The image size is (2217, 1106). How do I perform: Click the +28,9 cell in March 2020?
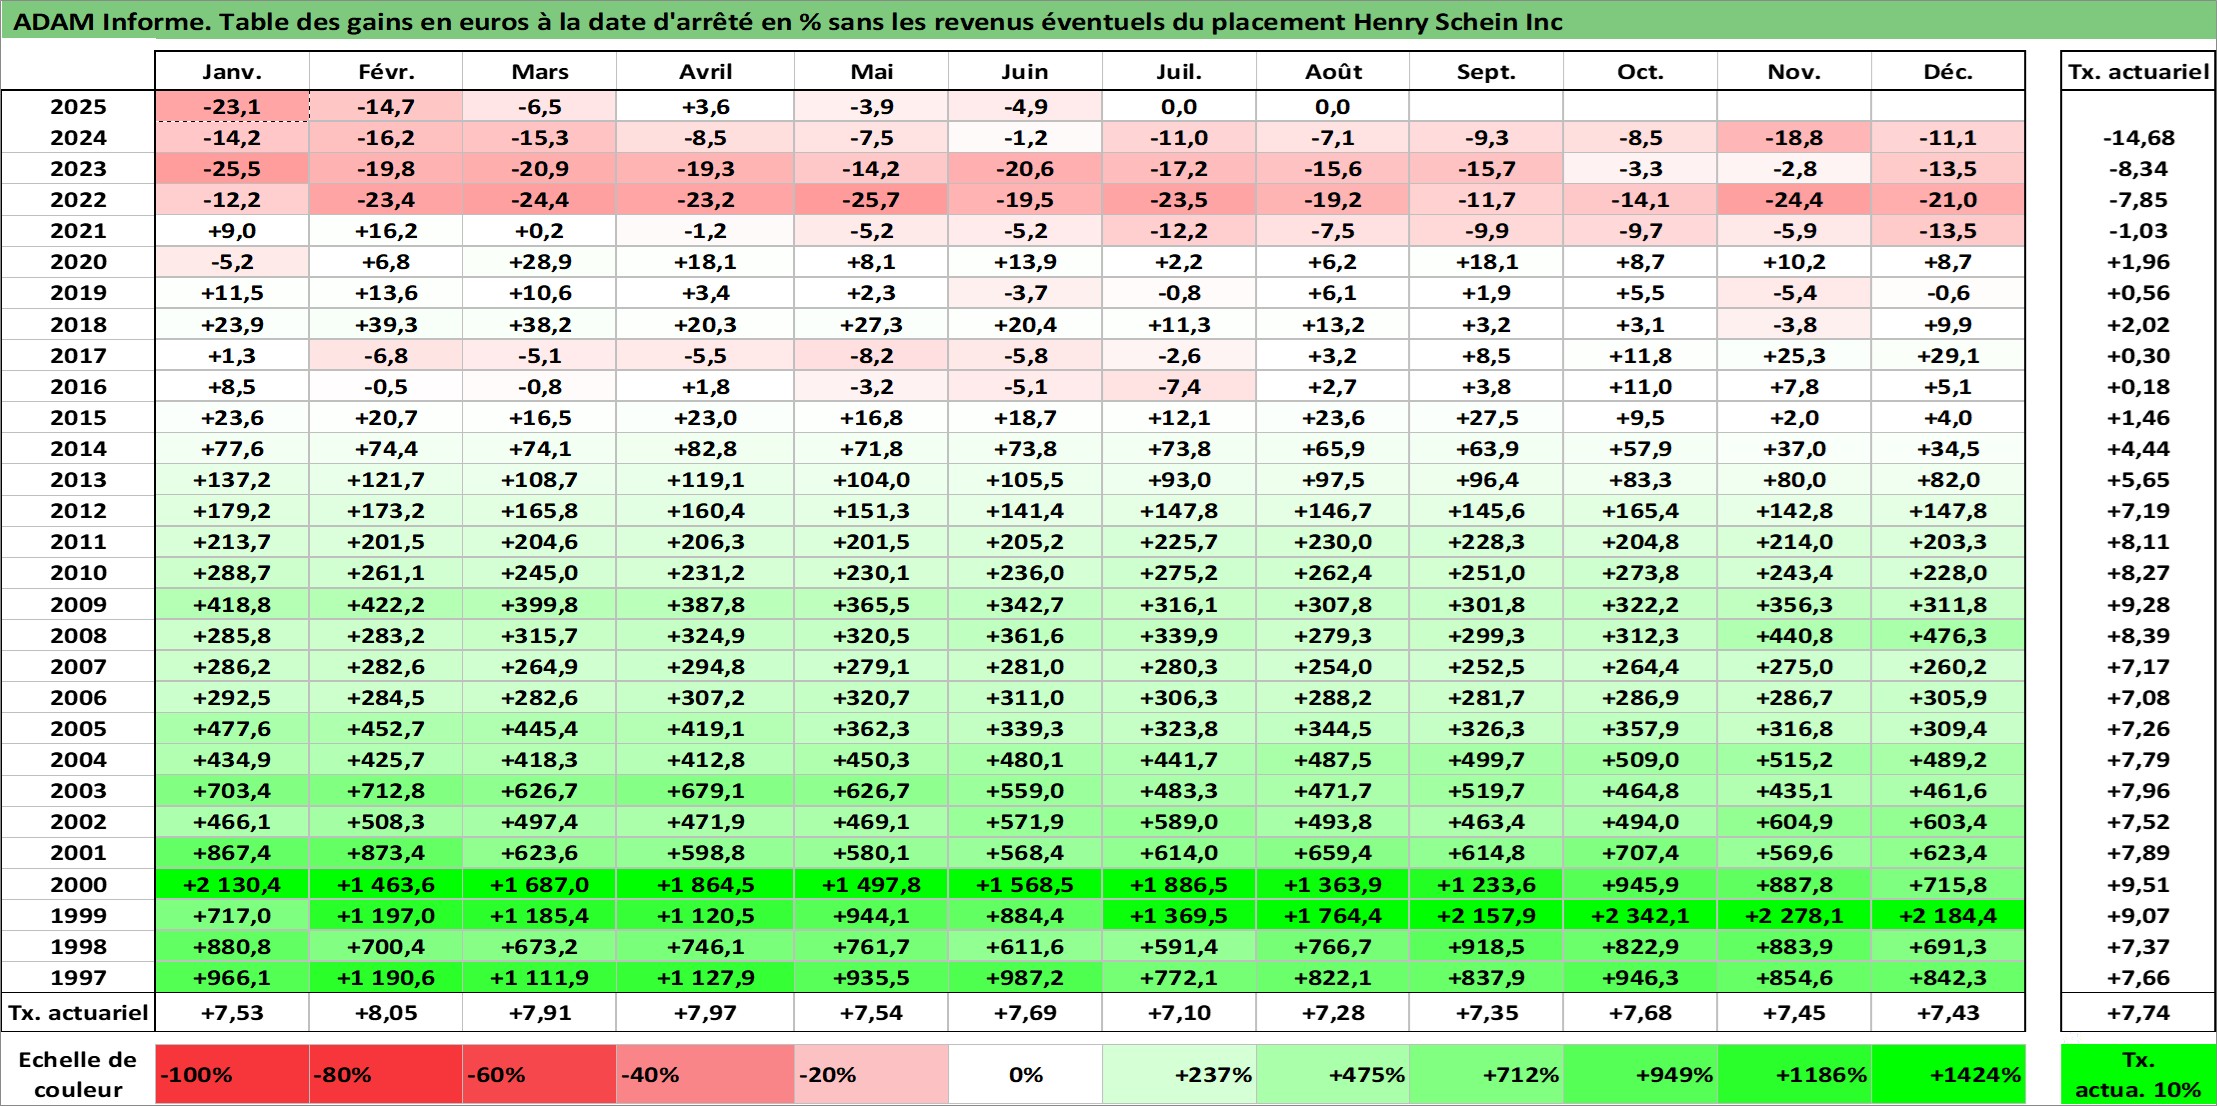pos(540,262)
